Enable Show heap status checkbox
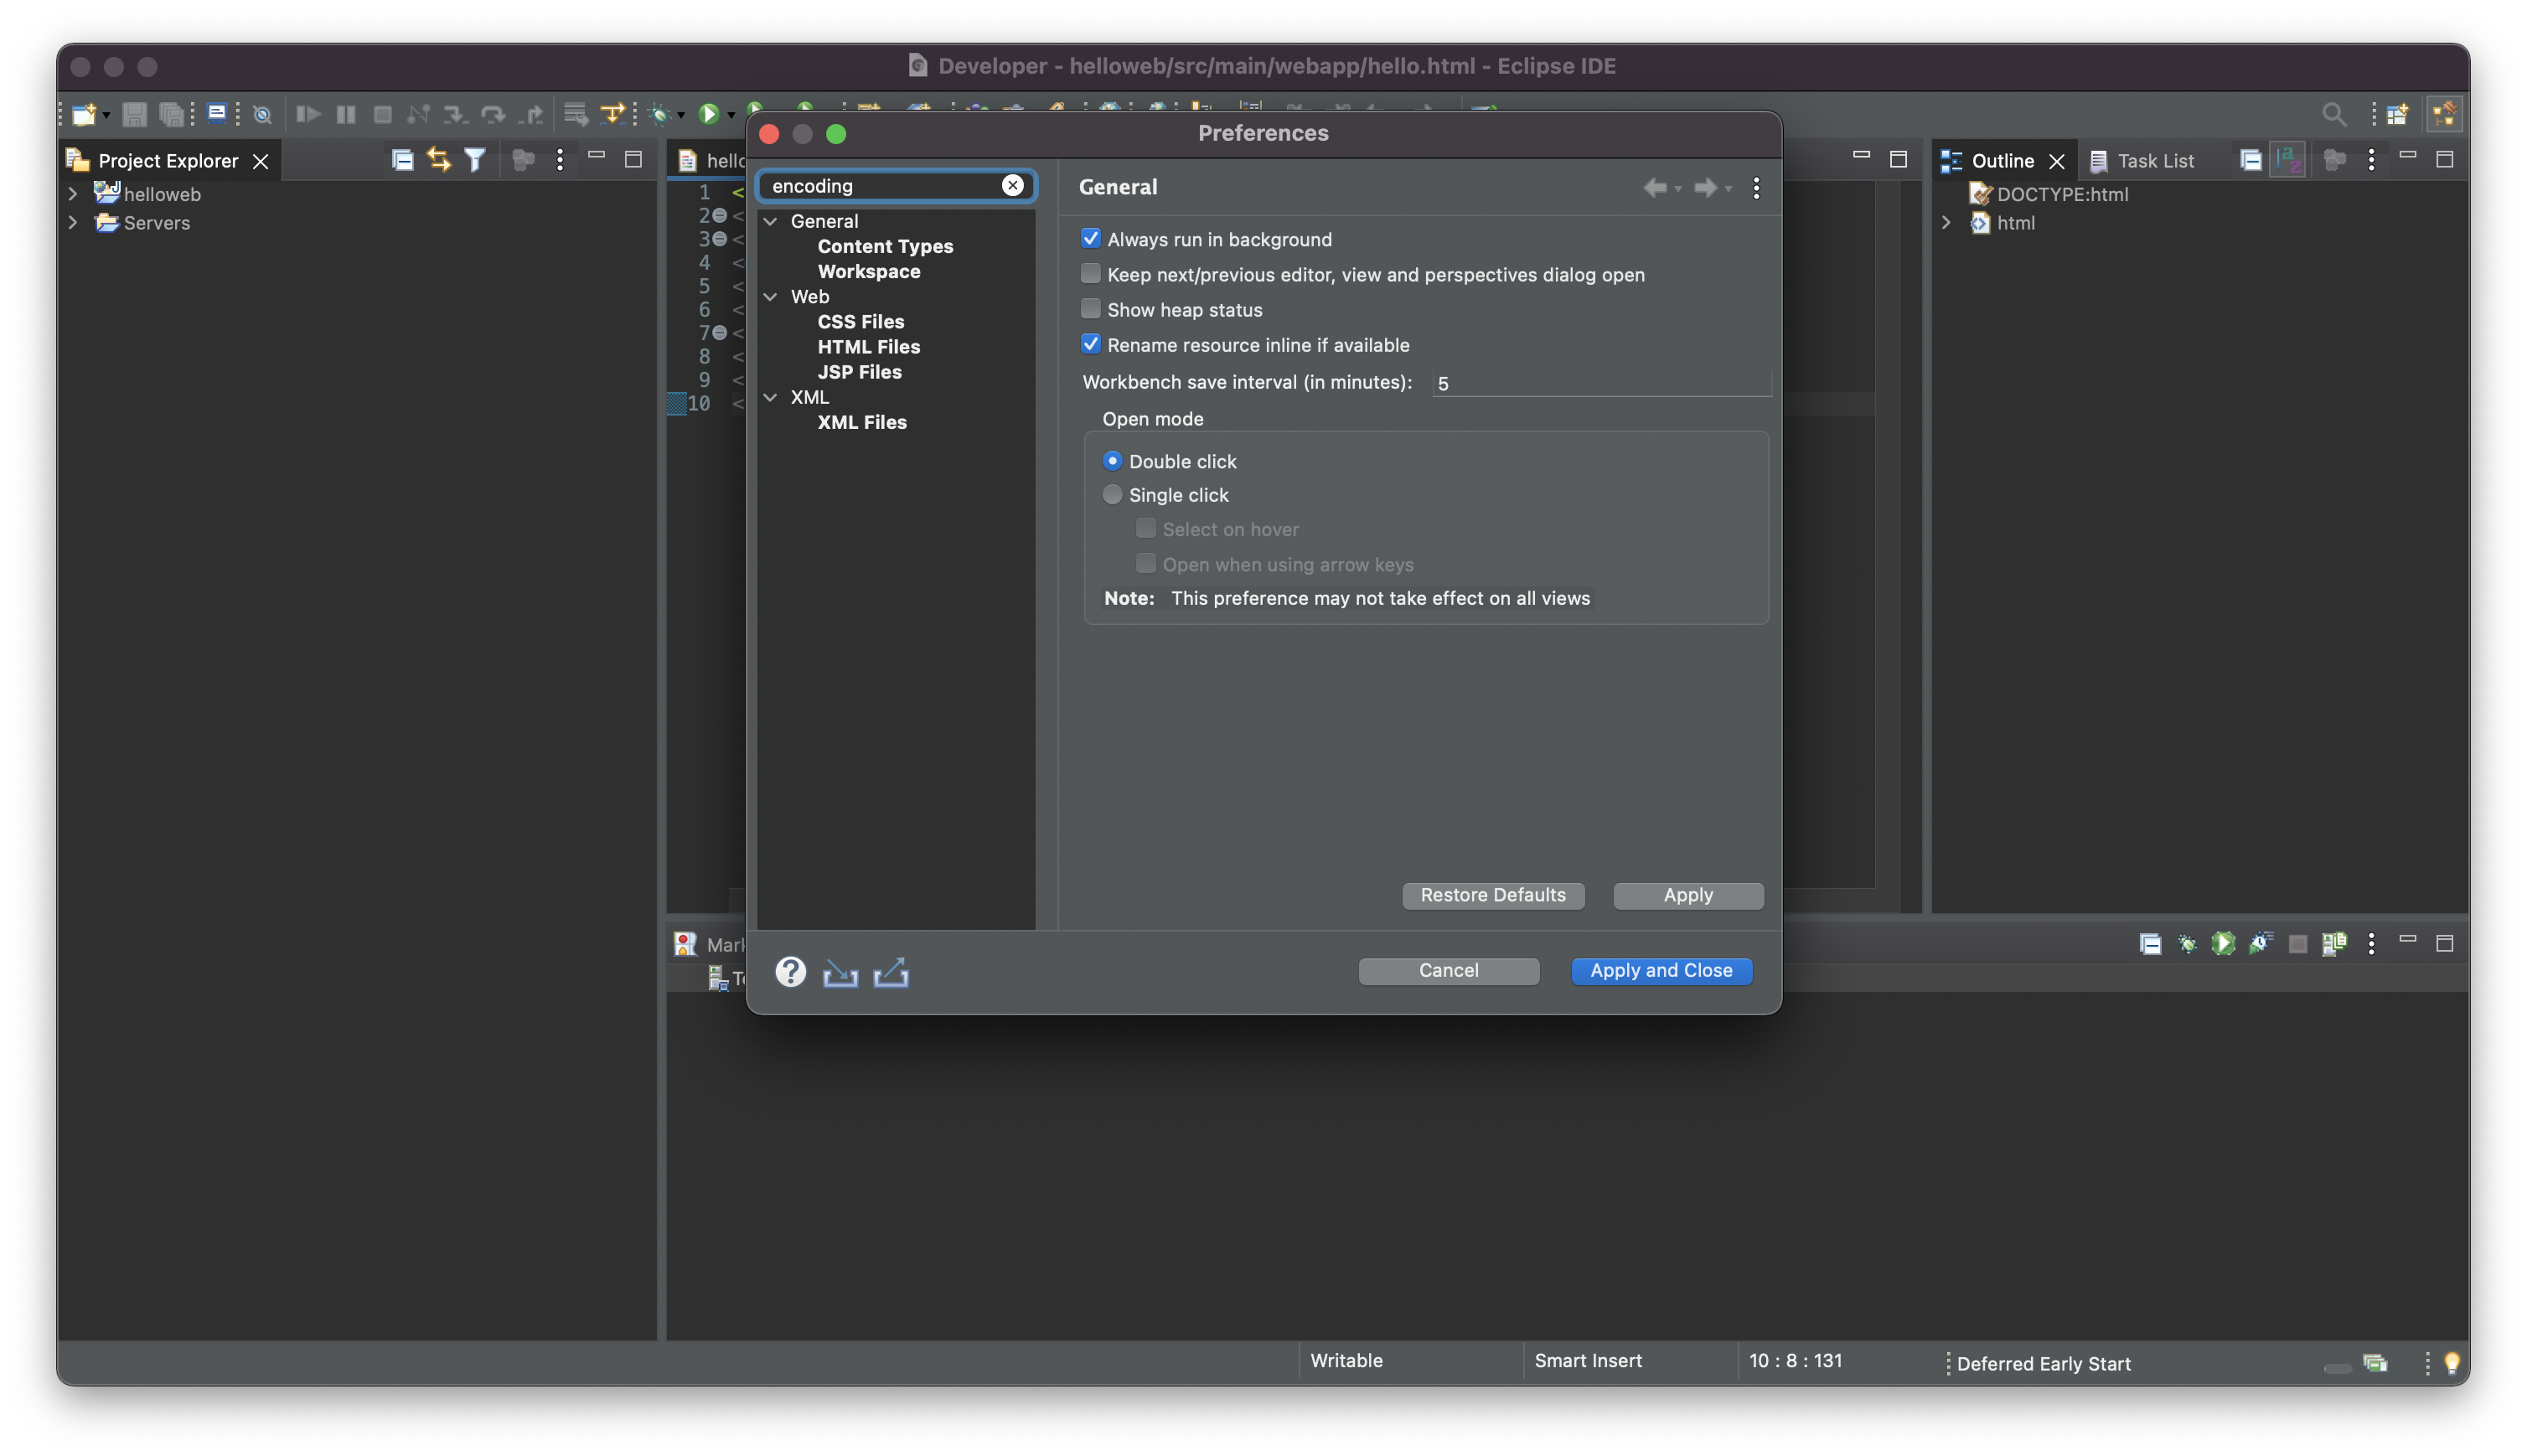The width and height of the screenshot is (2527, 1456). (x=1090, y=309)
